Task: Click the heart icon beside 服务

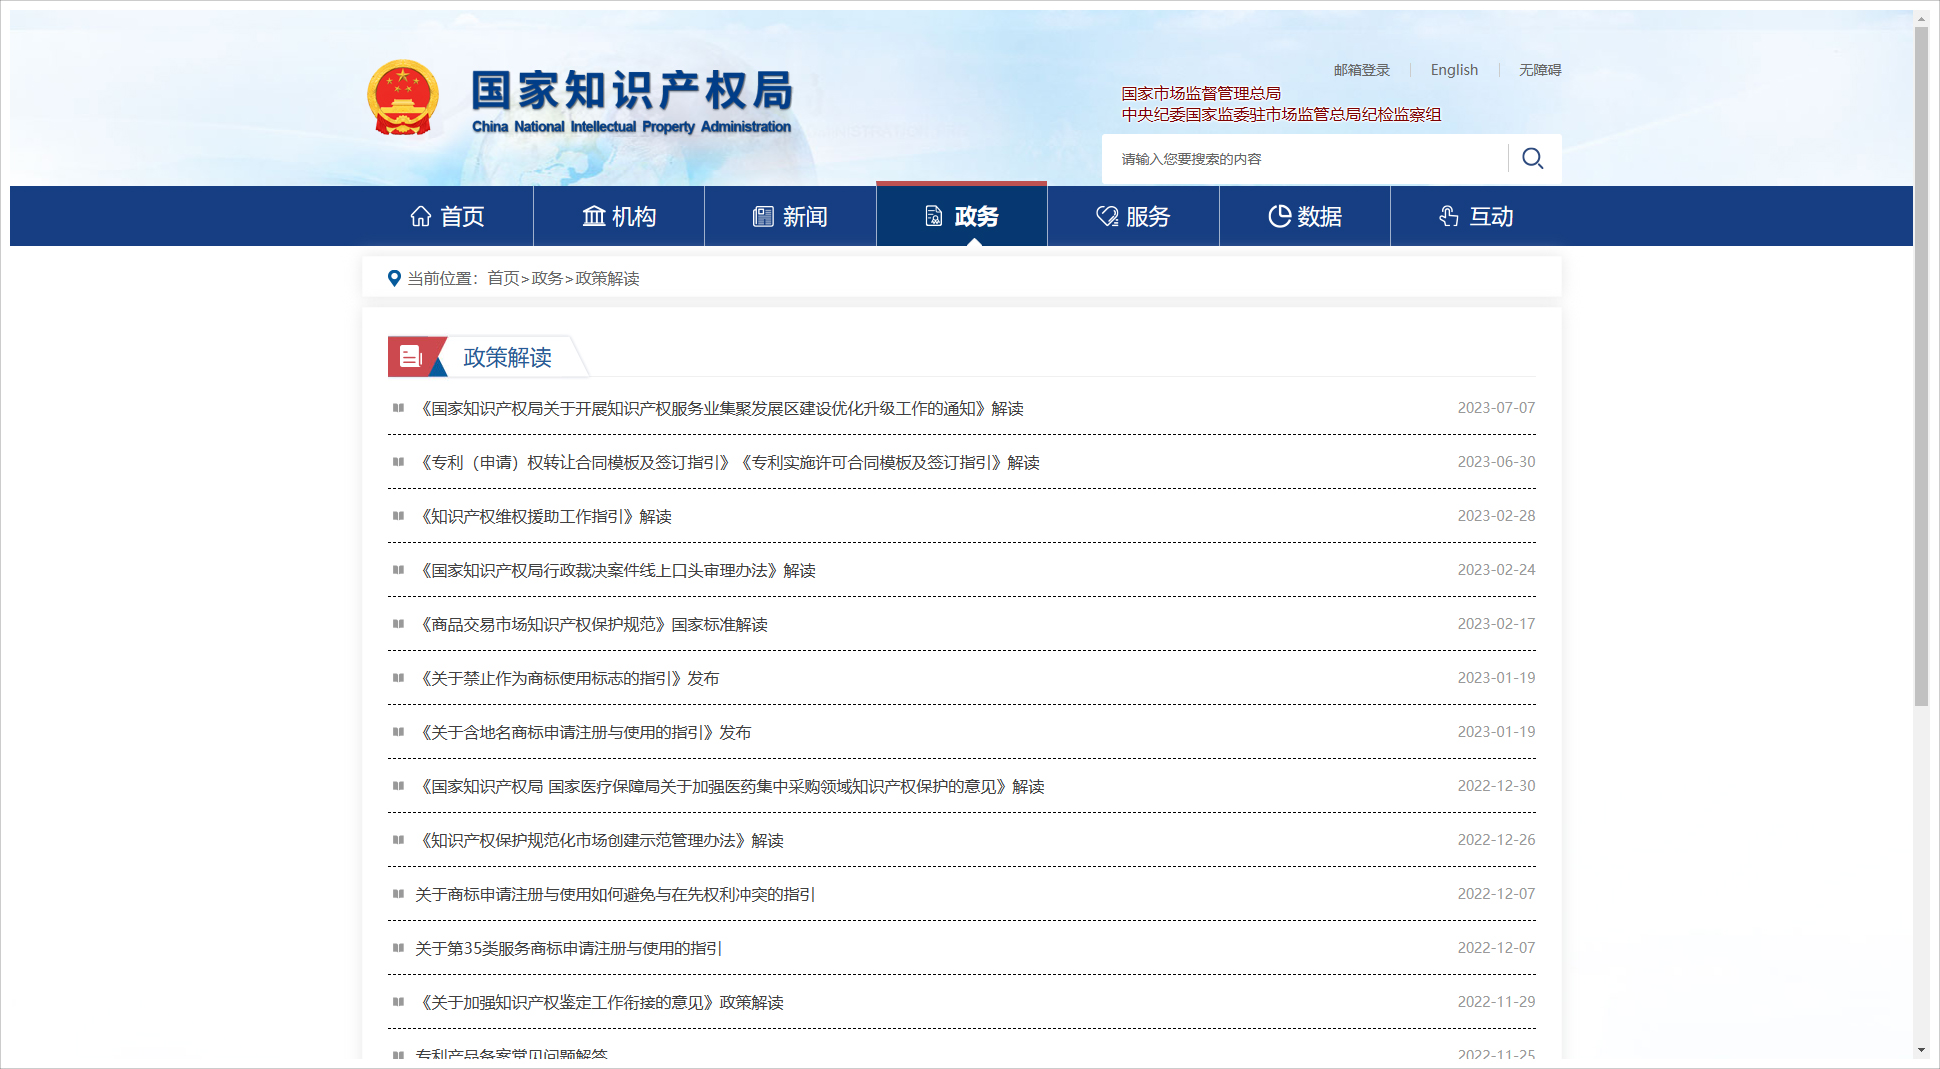Action: (1106, 216)
